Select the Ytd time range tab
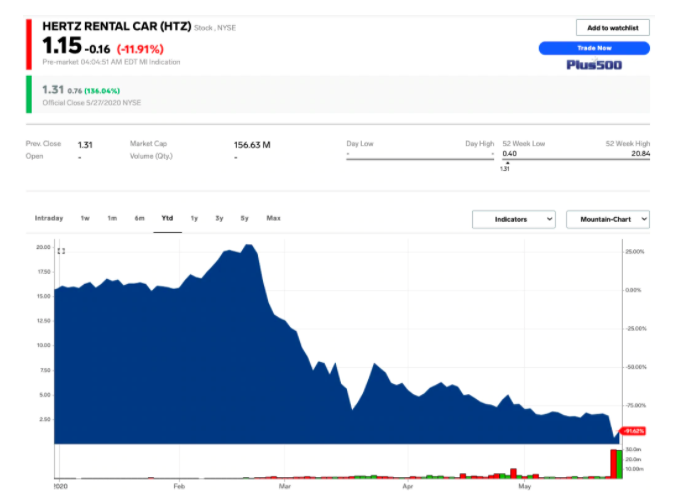Screen dimensions: 679x493 (167, 218)
